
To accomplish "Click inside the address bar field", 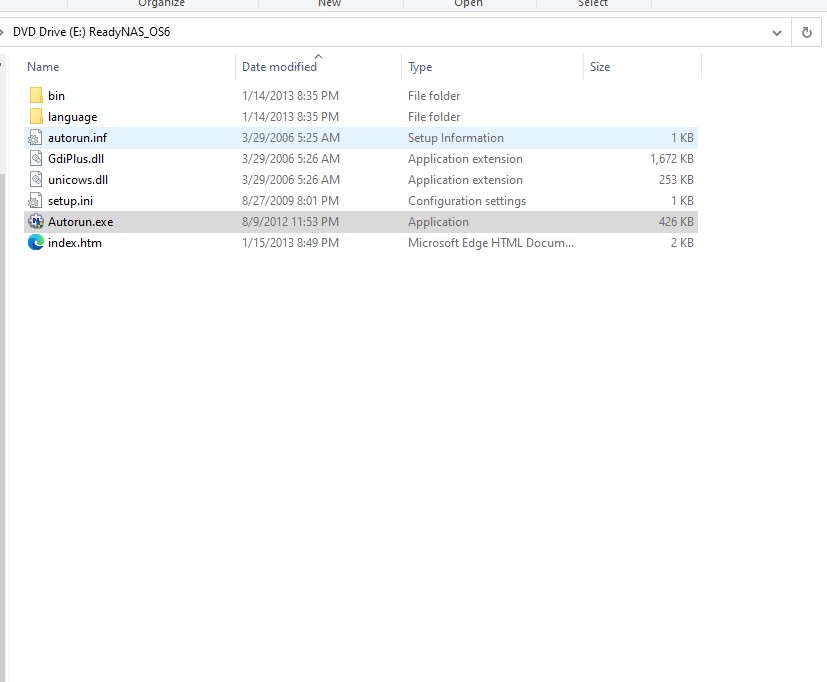I will pos(400,31).
